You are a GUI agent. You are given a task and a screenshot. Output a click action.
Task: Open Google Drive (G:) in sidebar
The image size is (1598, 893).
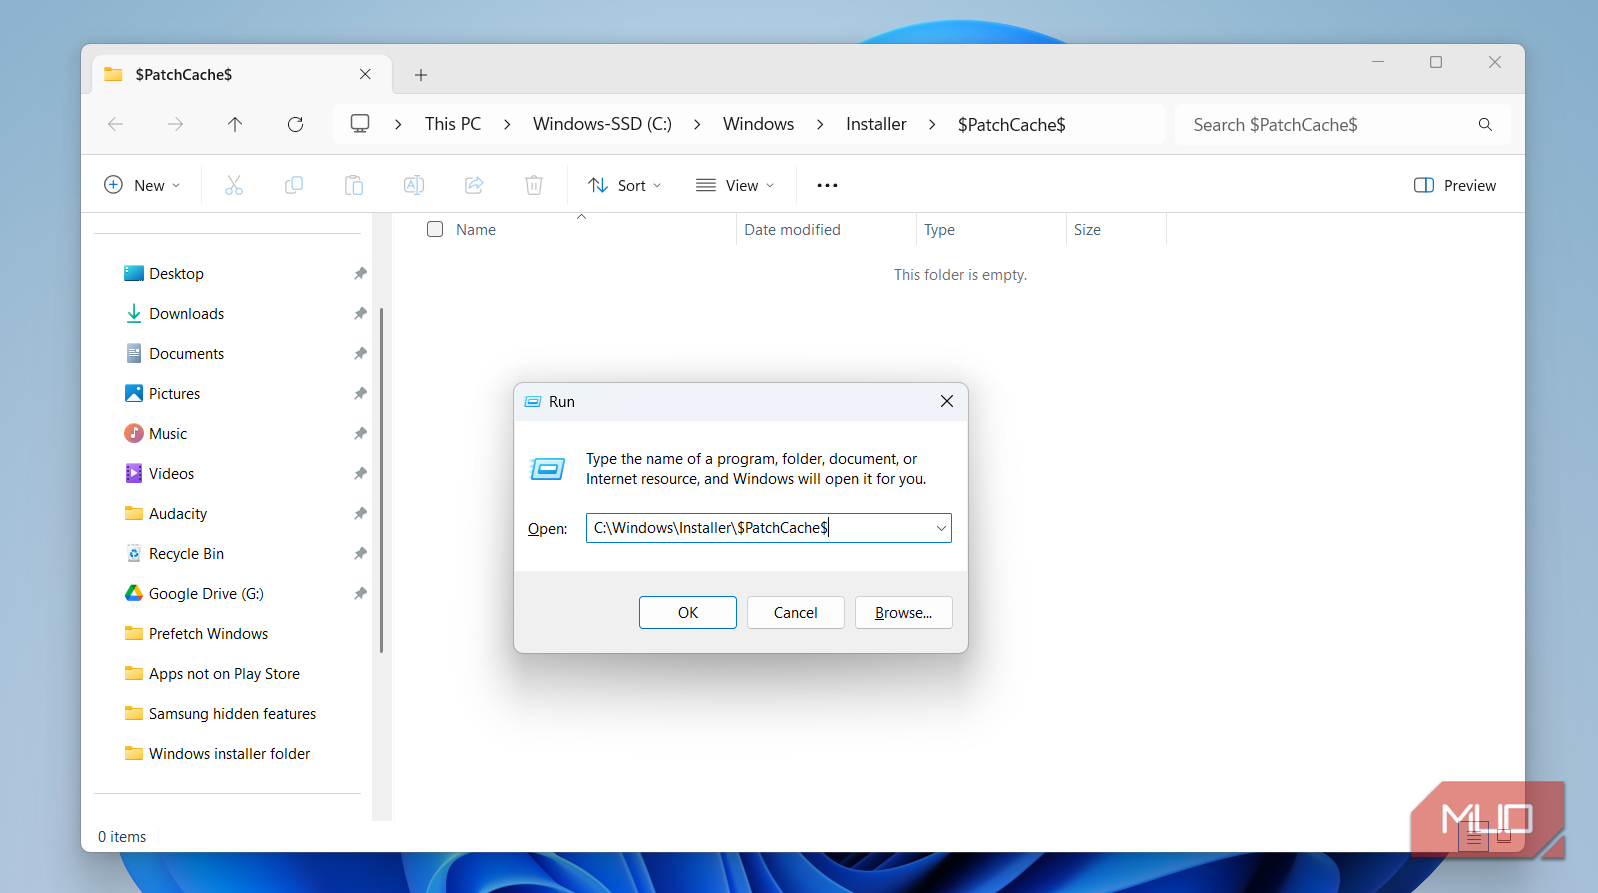[x=206, y=593]
